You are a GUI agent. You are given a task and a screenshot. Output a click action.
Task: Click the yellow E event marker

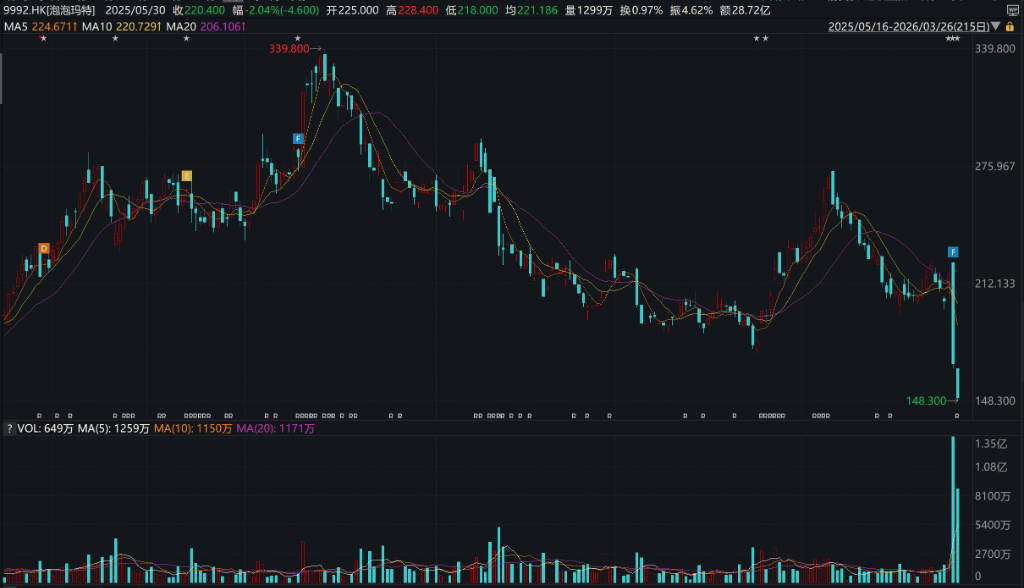click(x=186, y=176)
